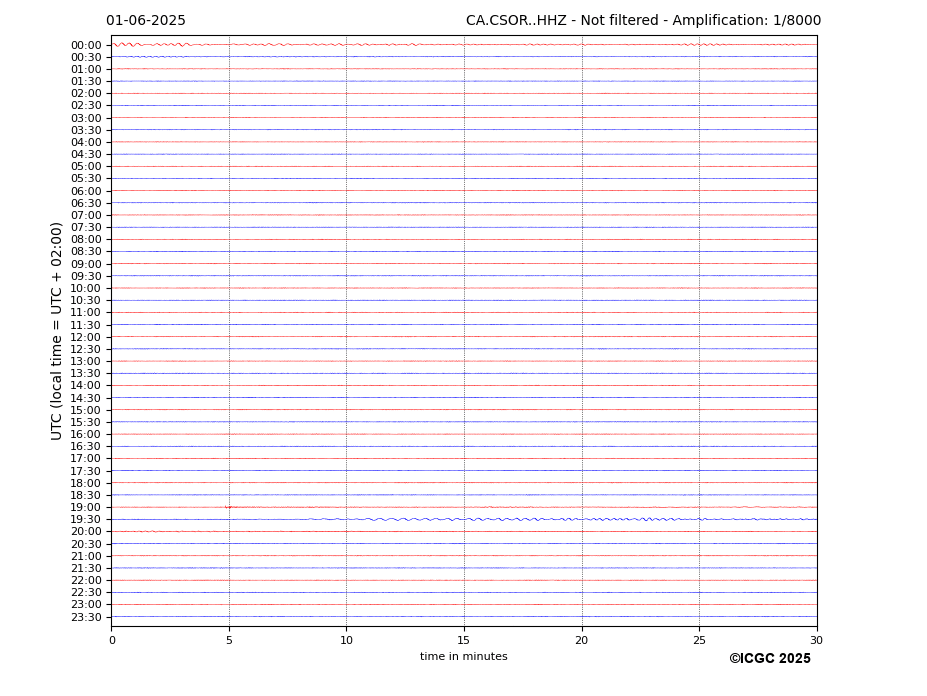Select the 19:30 time row label
The width and height of the screenshot is (927, 696).
[86, 520]
